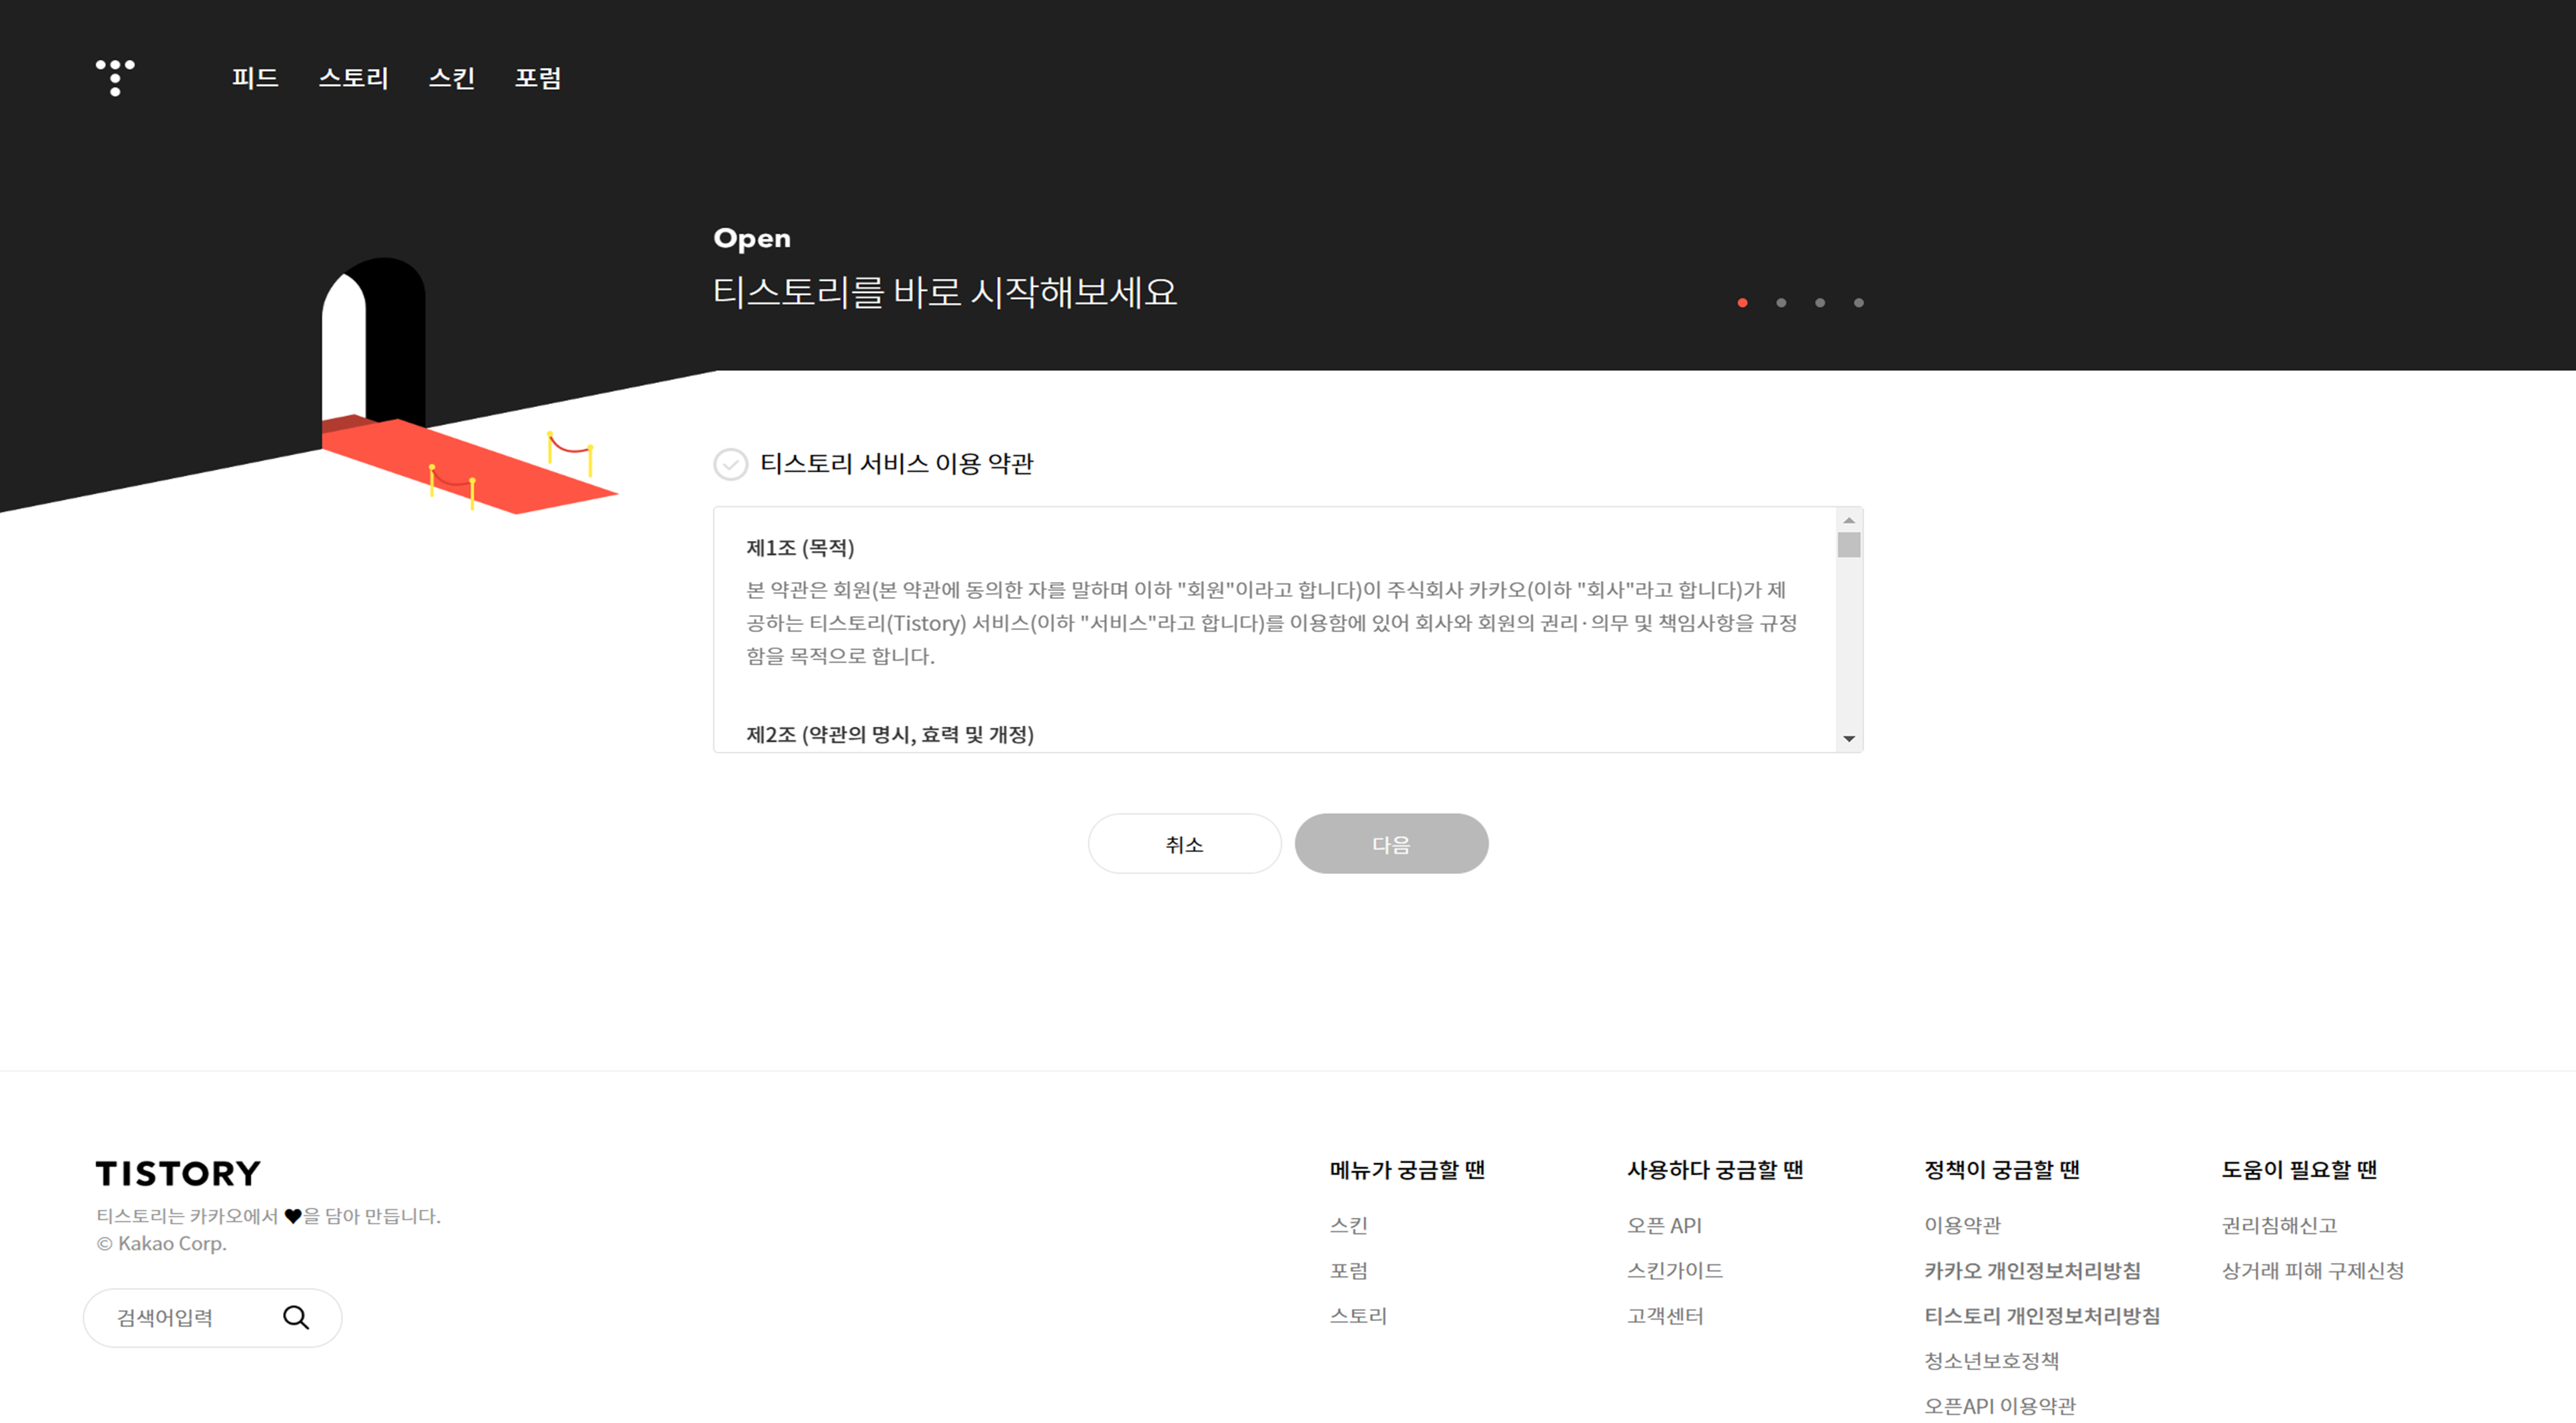Click the Tistory dotted logo icon
Image resolution: width=2576 pixels, height=1423 pixels.
click(115, 78)
